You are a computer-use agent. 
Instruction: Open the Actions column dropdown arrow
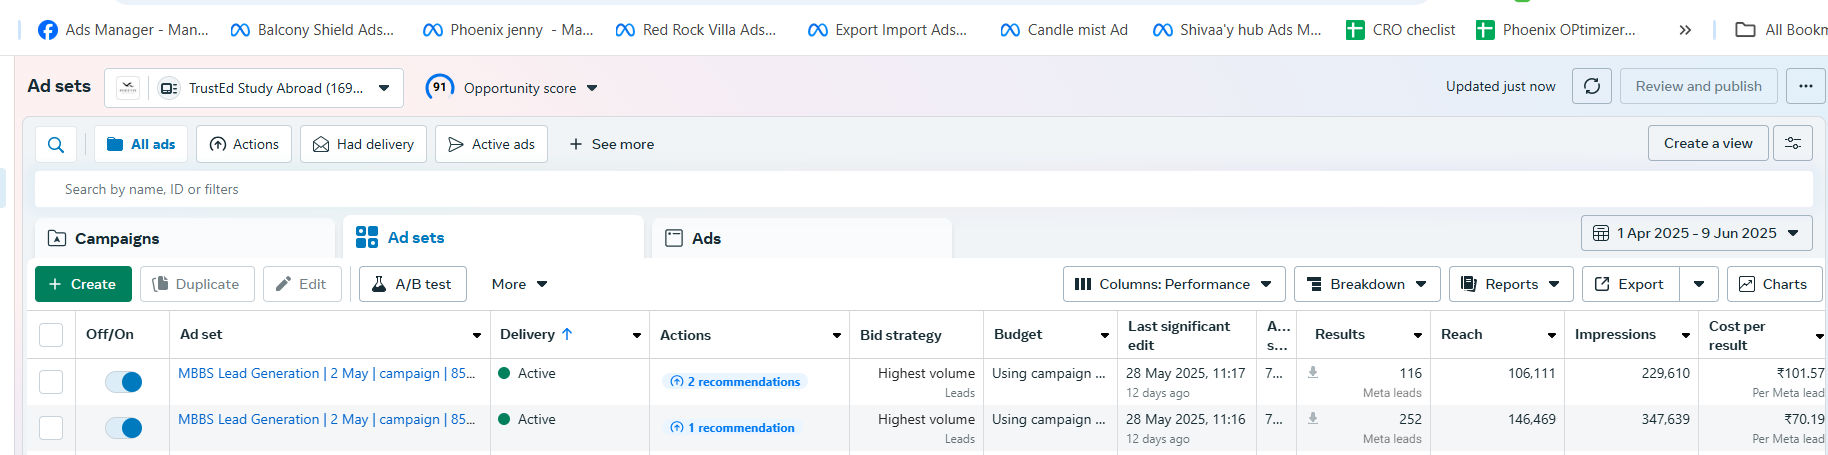point(837,335)
